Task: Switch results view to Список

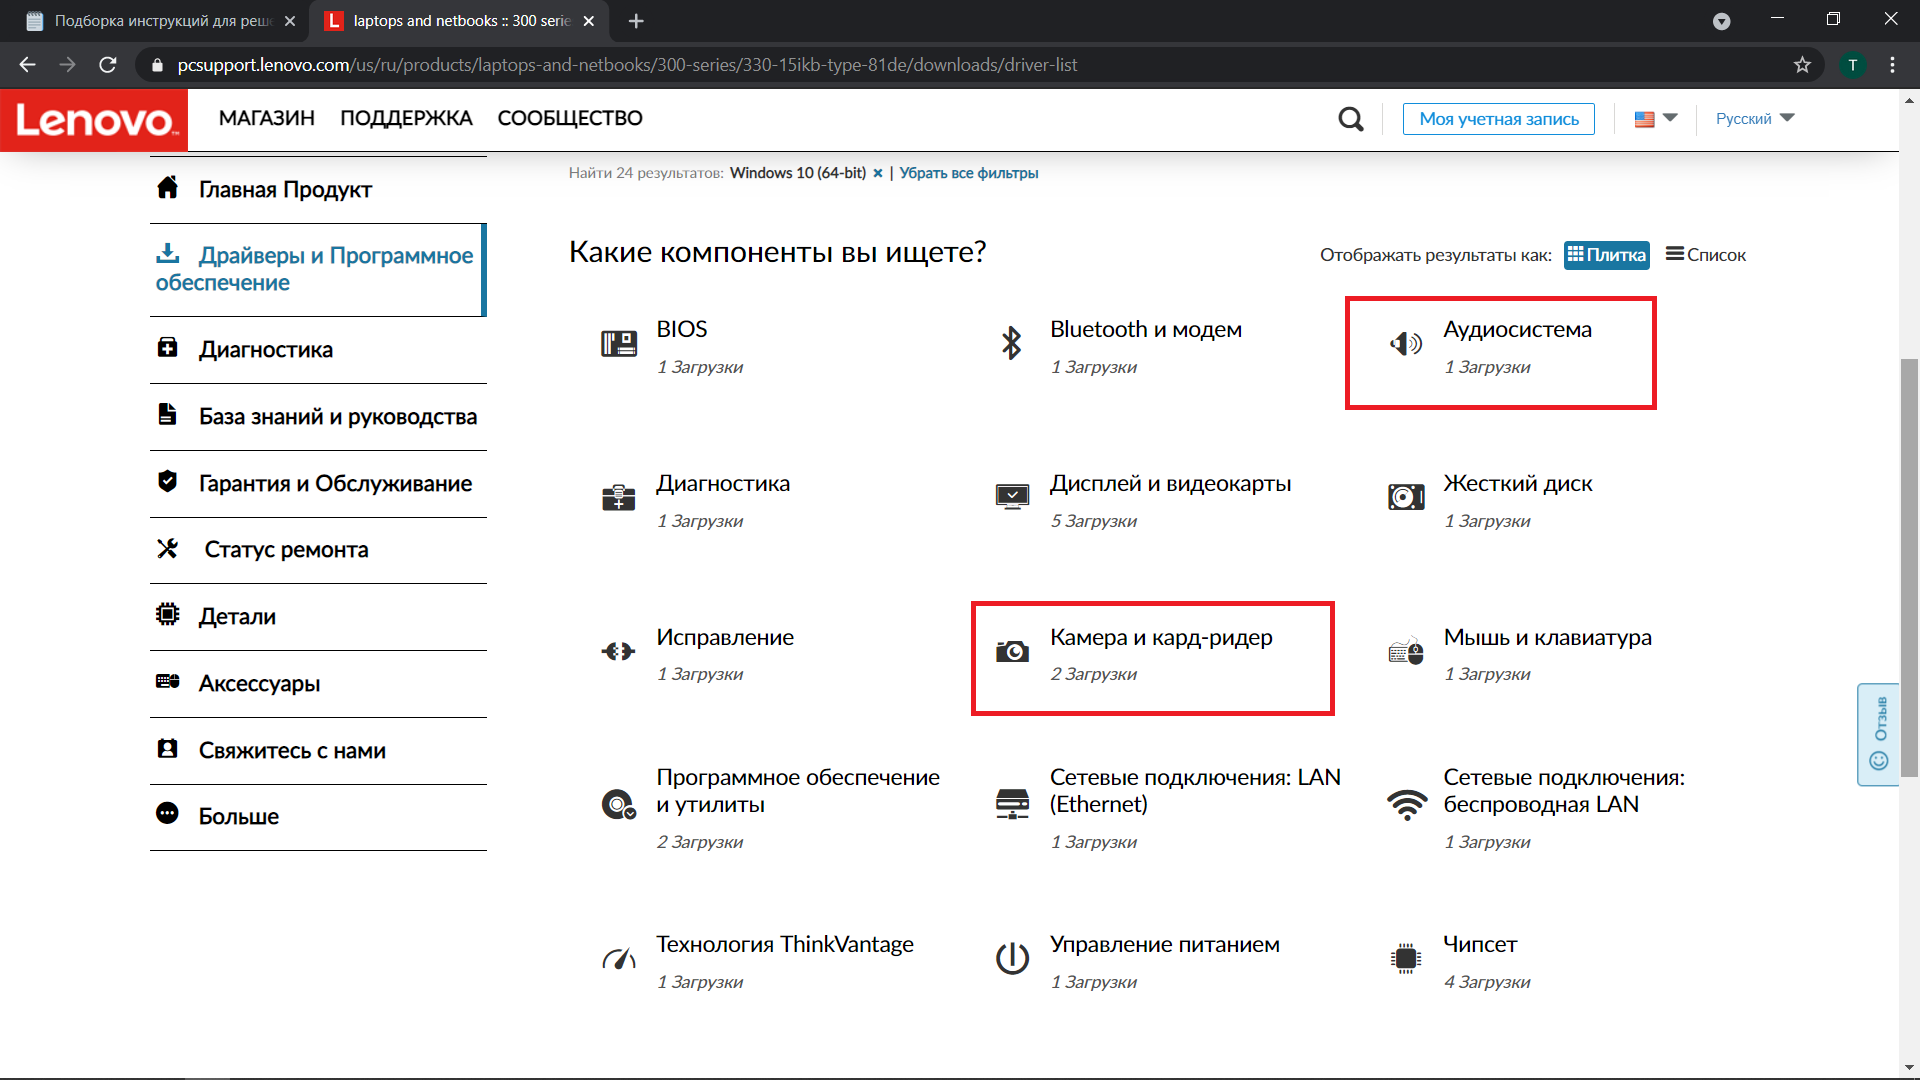Action: point(1706,255)
